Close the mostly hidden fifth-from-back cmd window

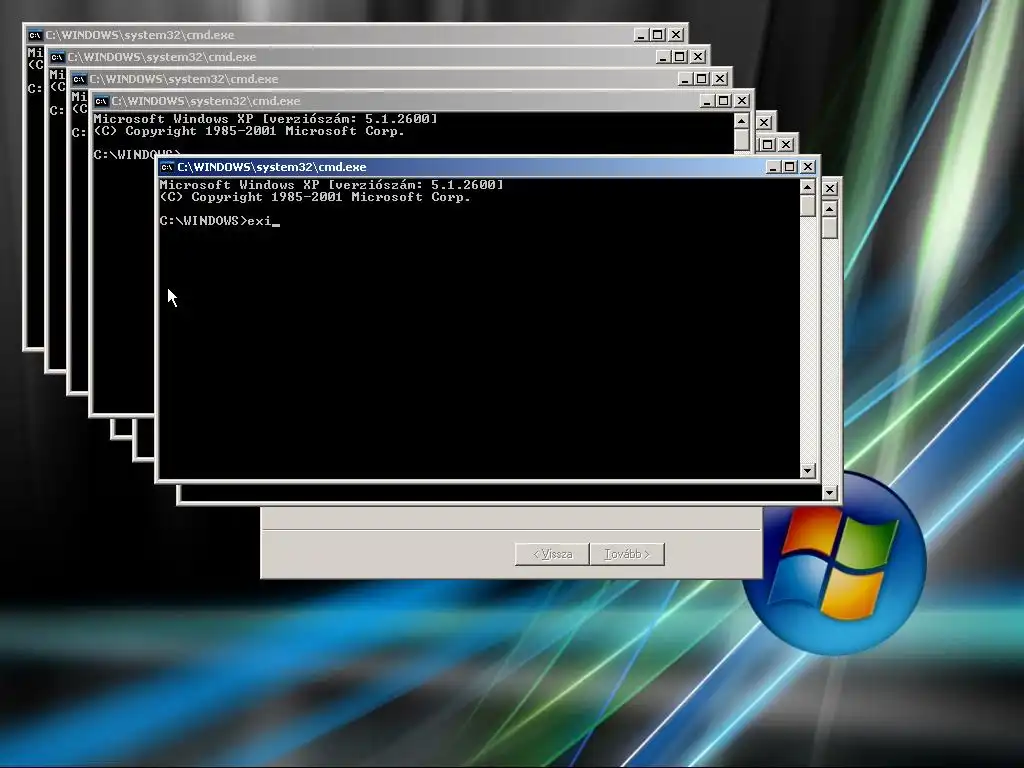(765, 123)
